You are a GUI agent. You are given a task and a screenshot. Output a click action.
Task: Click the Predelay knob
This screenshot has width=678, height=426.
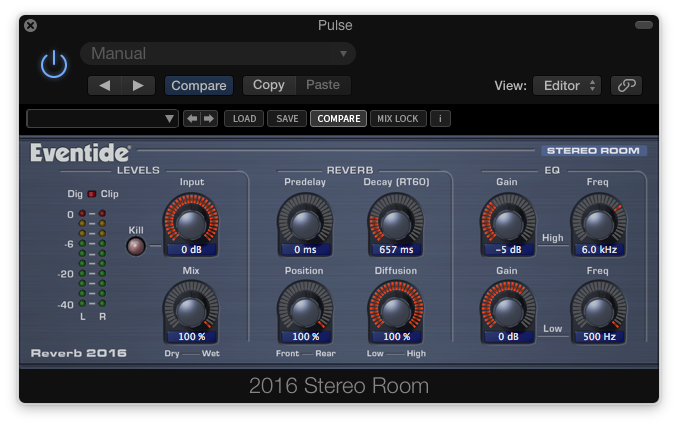305,224
